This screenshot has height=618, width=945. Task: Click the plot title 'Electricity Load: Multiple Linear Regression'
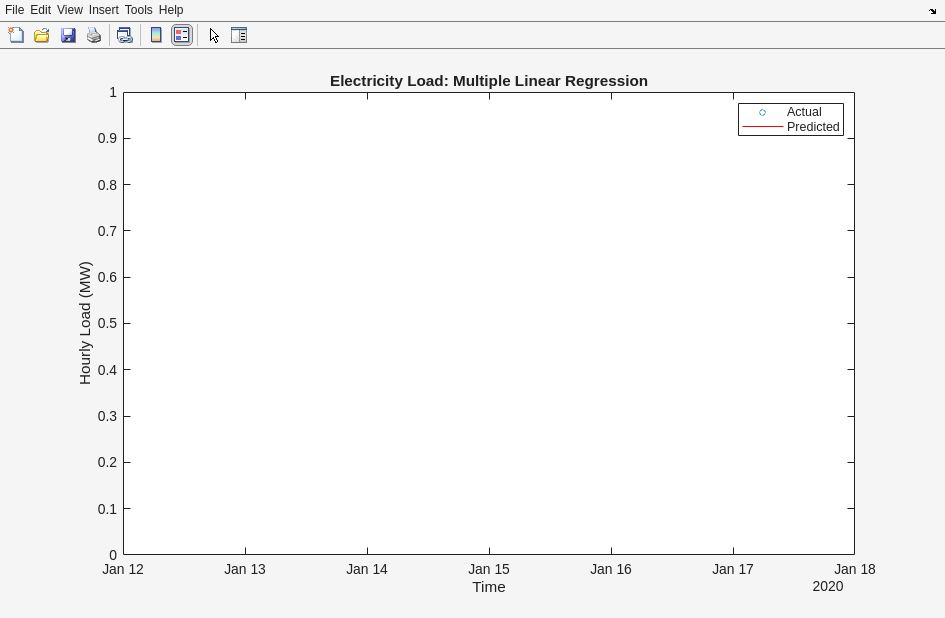[x=488, y=81]
